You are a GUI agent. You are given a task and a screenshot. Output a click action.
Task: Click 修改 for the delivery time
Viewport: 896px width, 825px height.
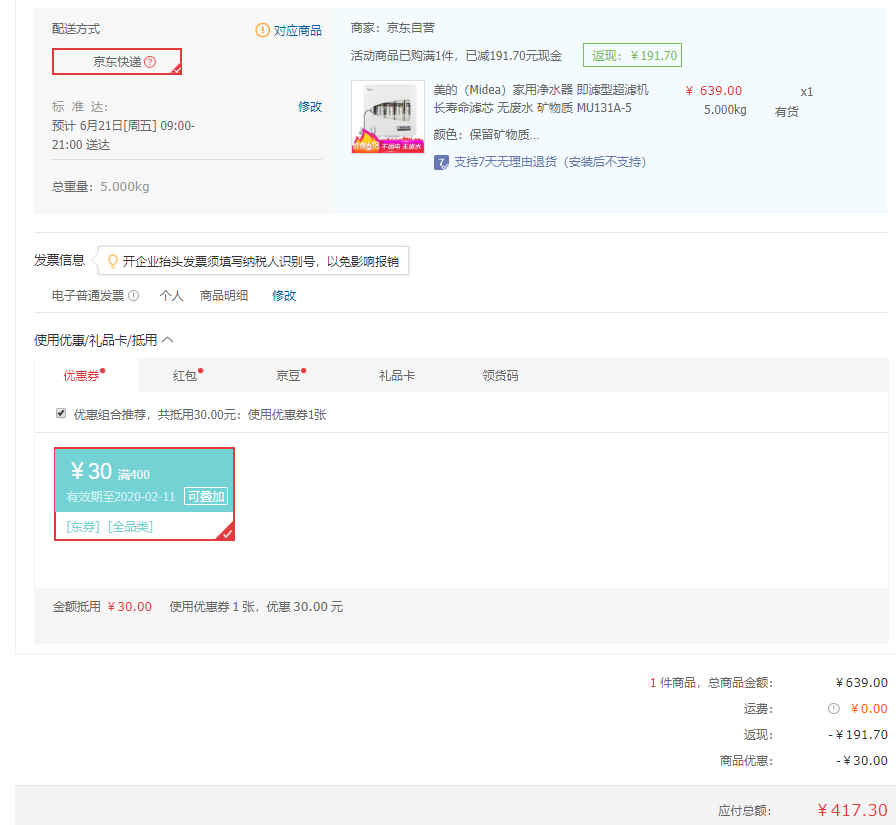310,107
